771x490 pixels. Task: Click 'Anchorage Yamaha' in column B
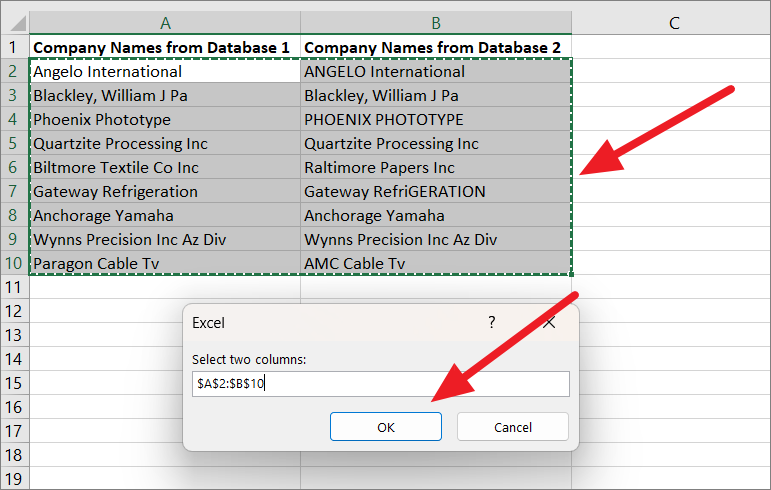click(436, 215)
